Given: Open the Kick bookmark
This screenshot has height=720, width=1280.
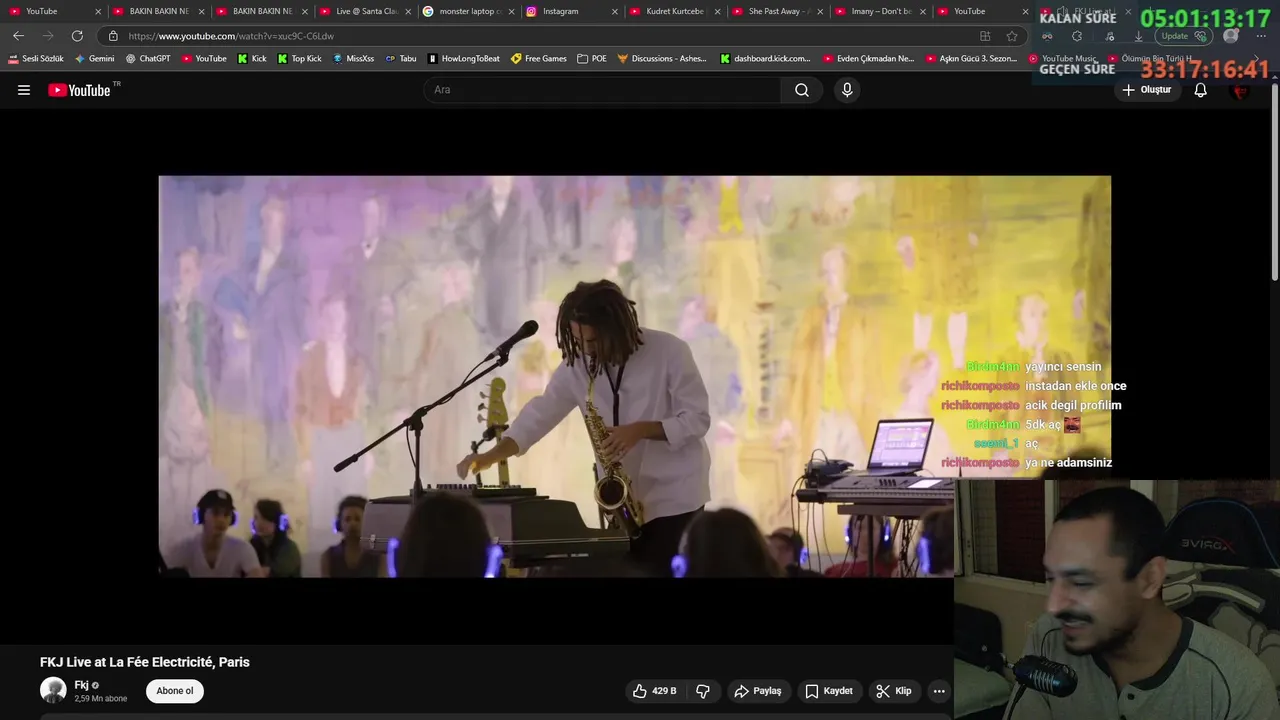Looking at the screenshot, I should [252, 59].
